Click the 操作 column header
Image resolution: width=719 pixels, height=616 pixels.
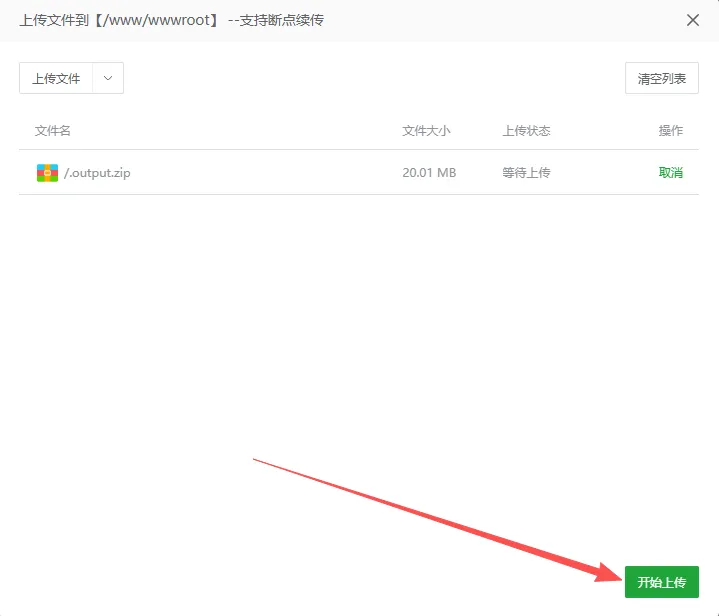670,131
